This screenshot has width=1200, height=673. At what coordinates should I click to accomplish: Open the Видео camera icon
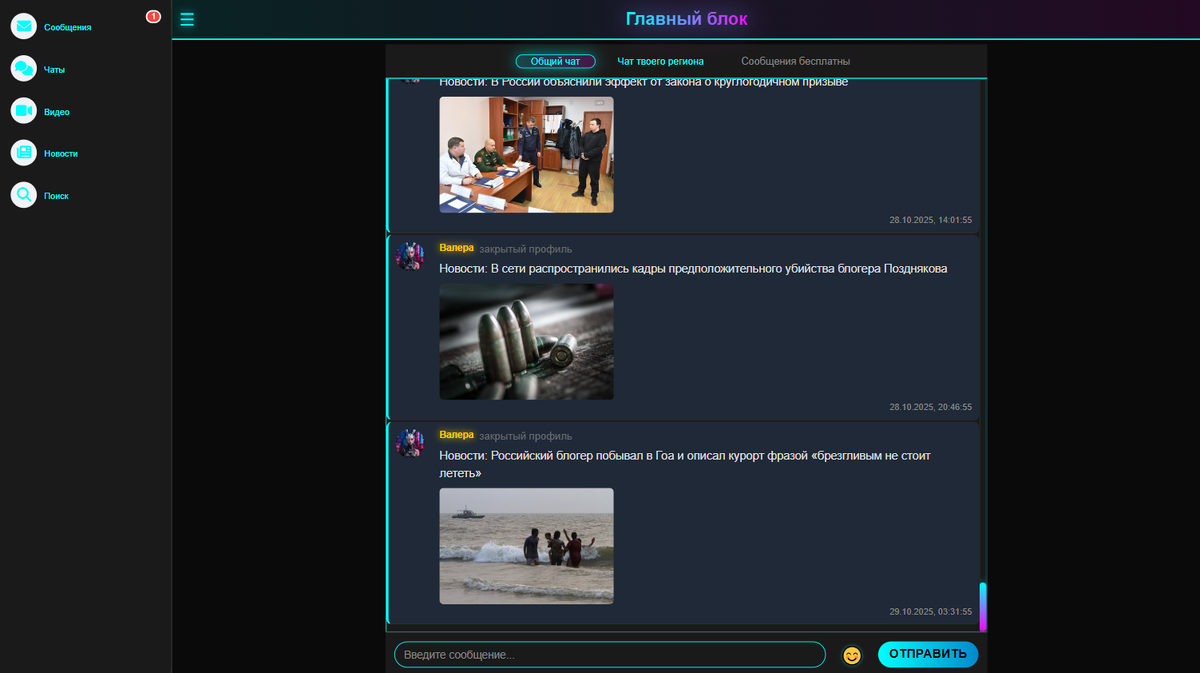(x=24, y=111)
